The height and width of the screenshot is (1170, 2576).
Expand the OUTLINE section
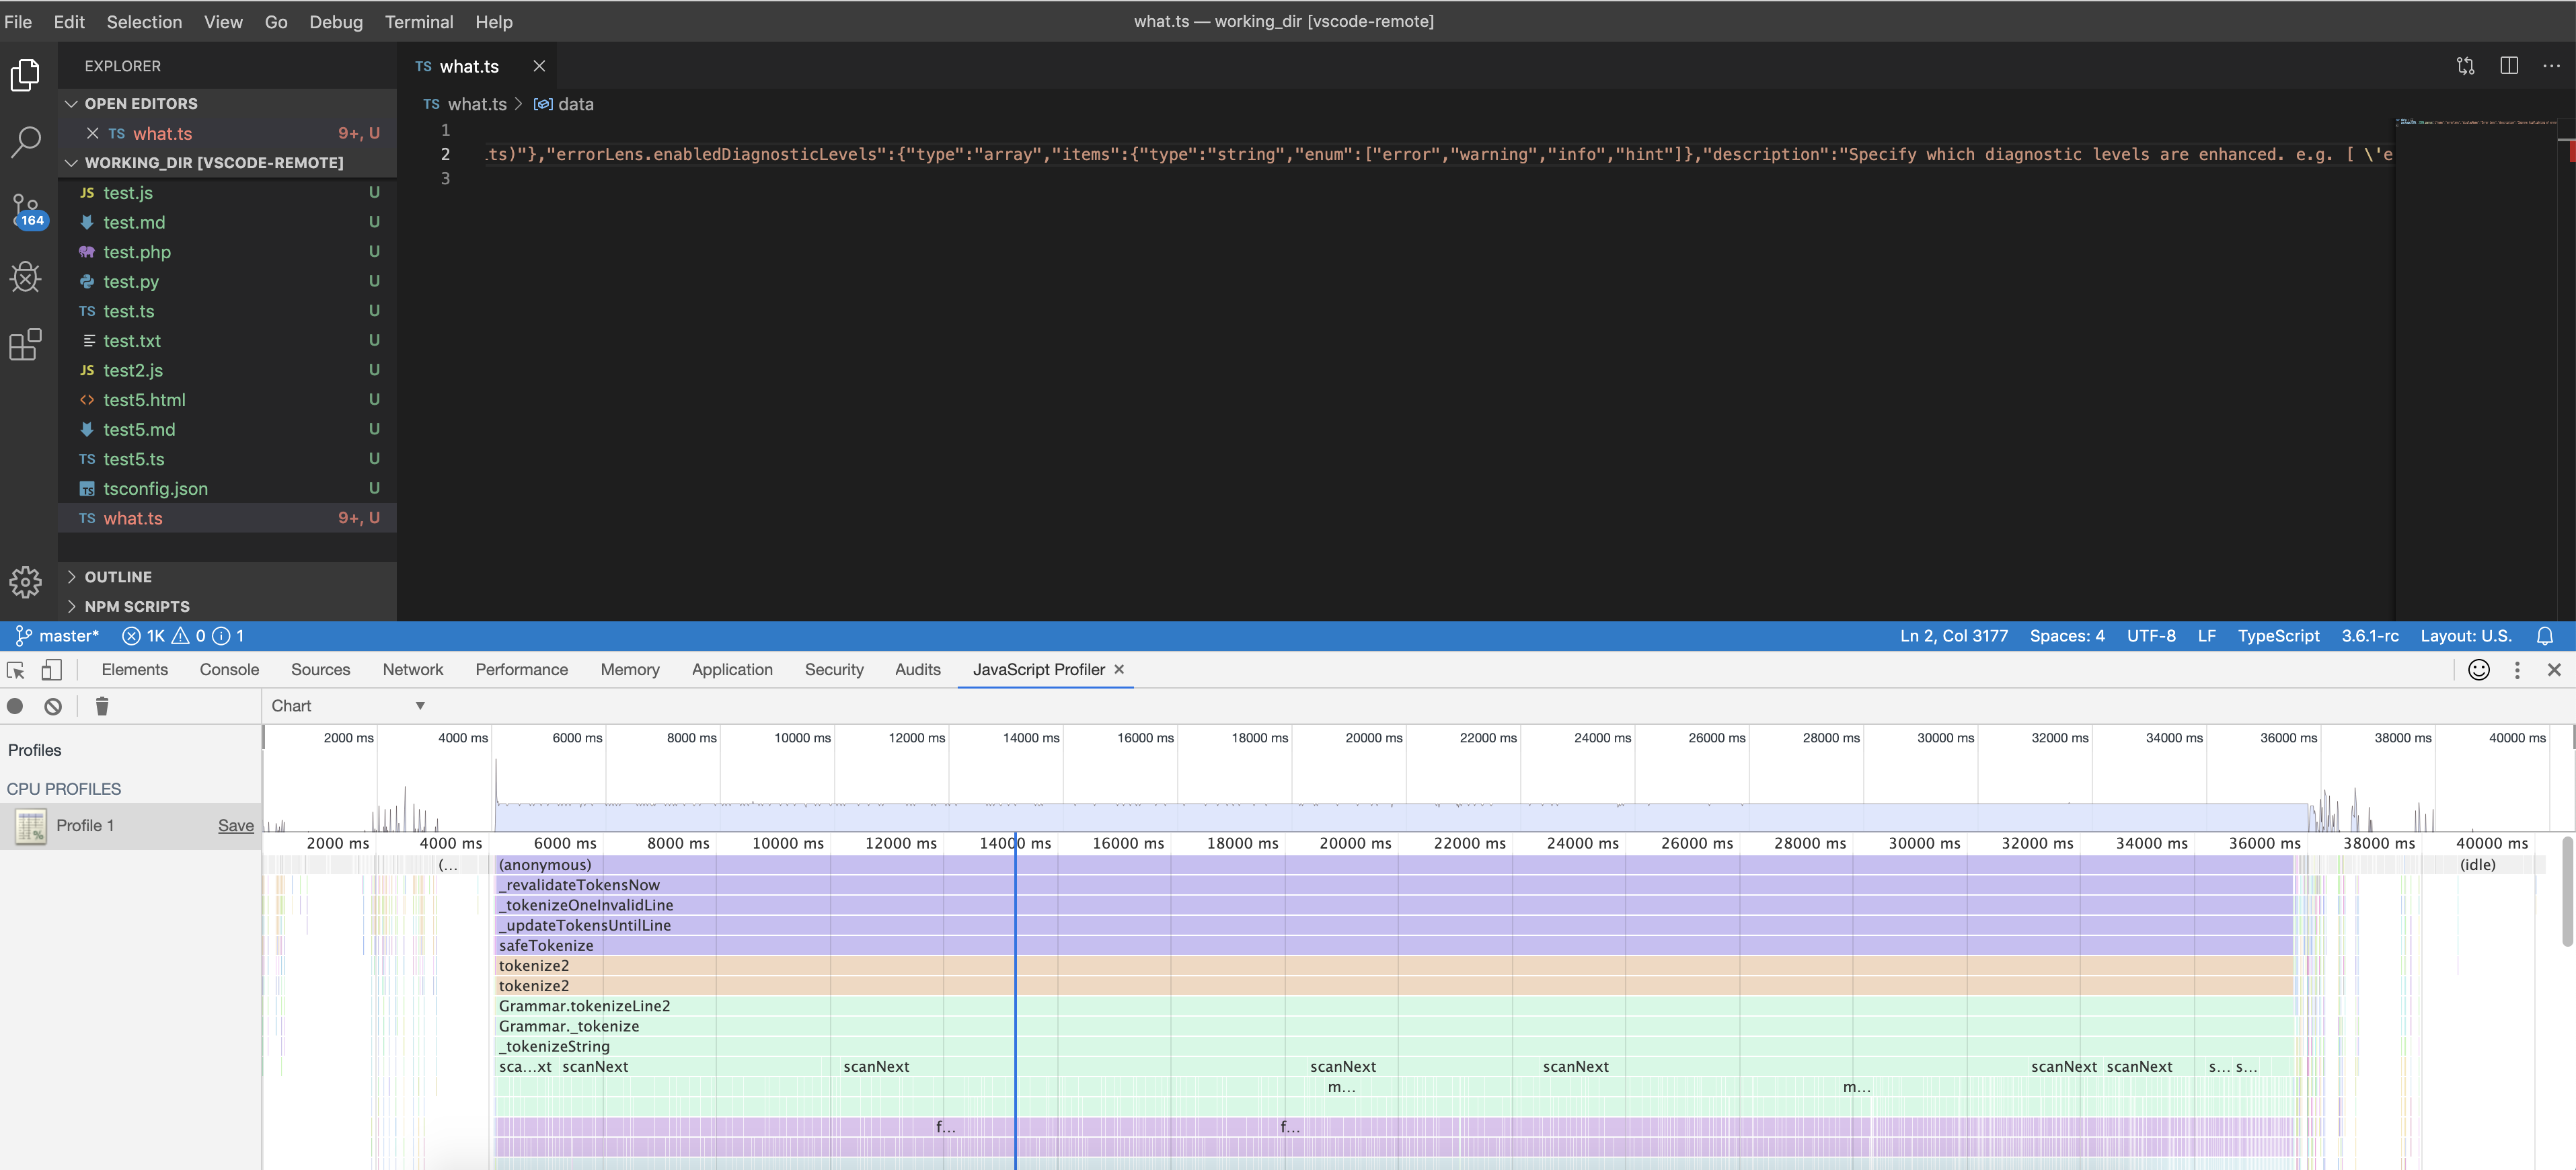[x=119, y=576]
